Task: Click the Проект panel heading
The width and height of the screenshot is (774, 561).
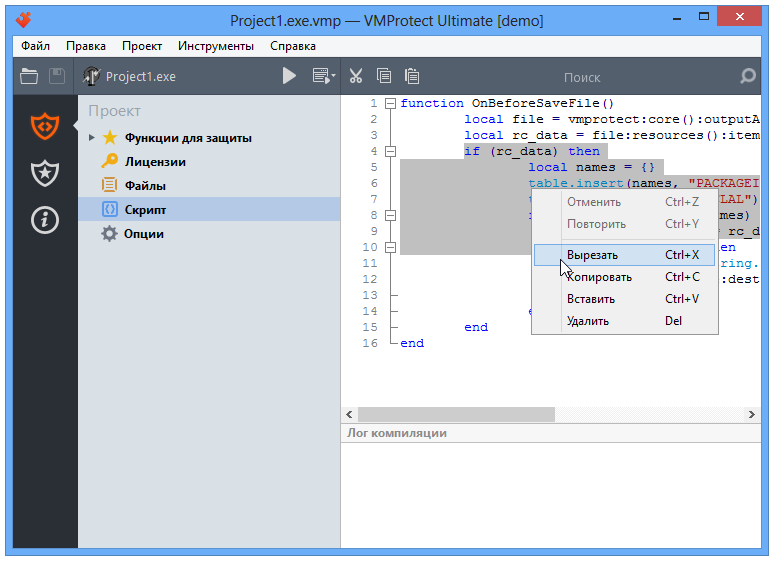Action: click(115, 111)
